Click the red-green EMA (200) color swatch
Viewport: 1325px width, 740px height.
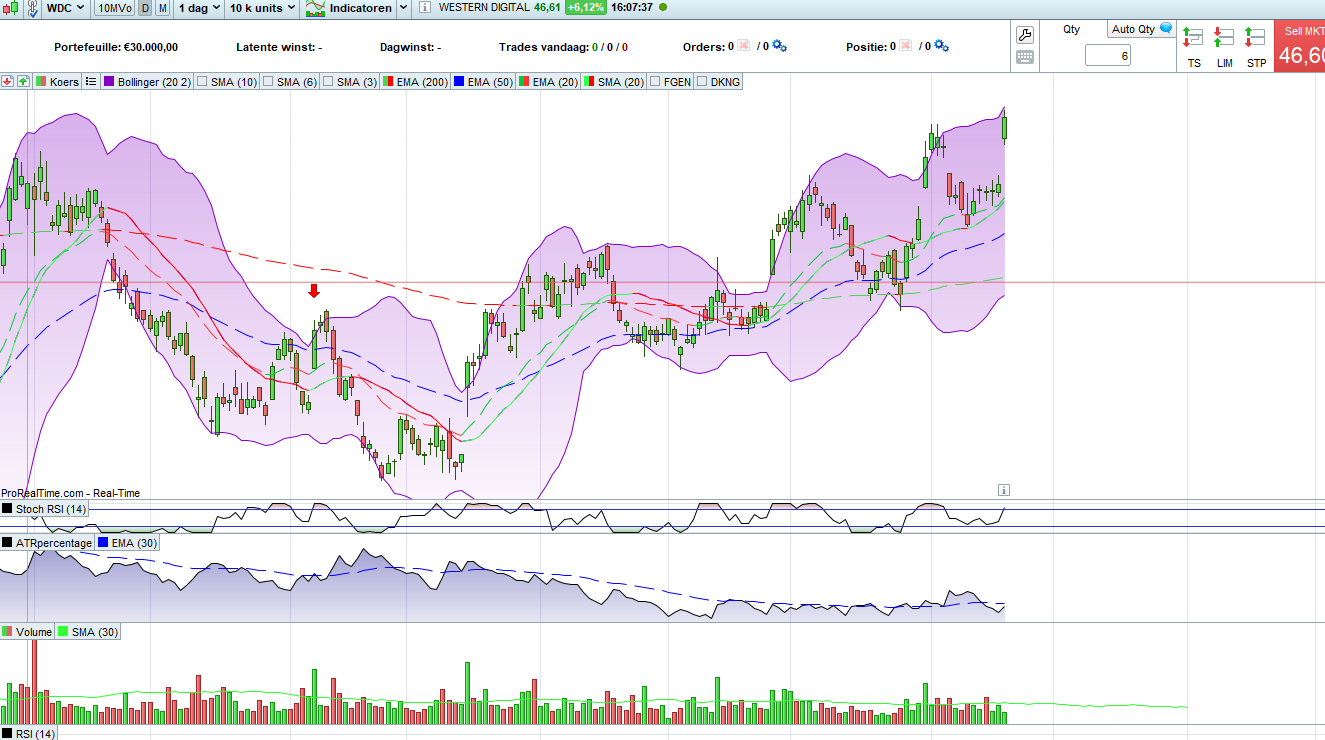387,82
